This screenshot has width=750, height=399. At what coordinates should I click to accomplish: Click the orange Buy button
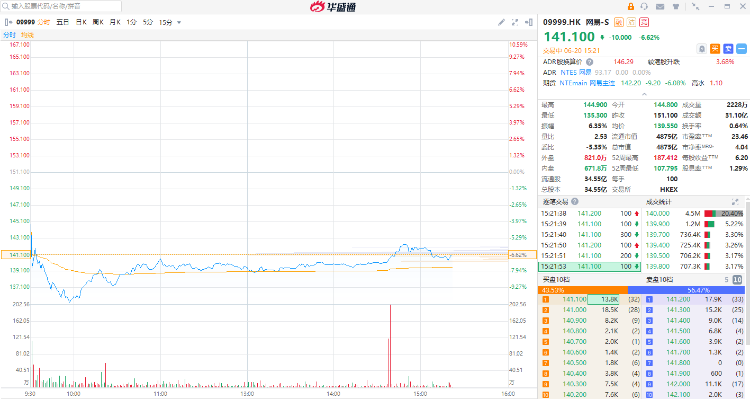[x=715, y=49]
